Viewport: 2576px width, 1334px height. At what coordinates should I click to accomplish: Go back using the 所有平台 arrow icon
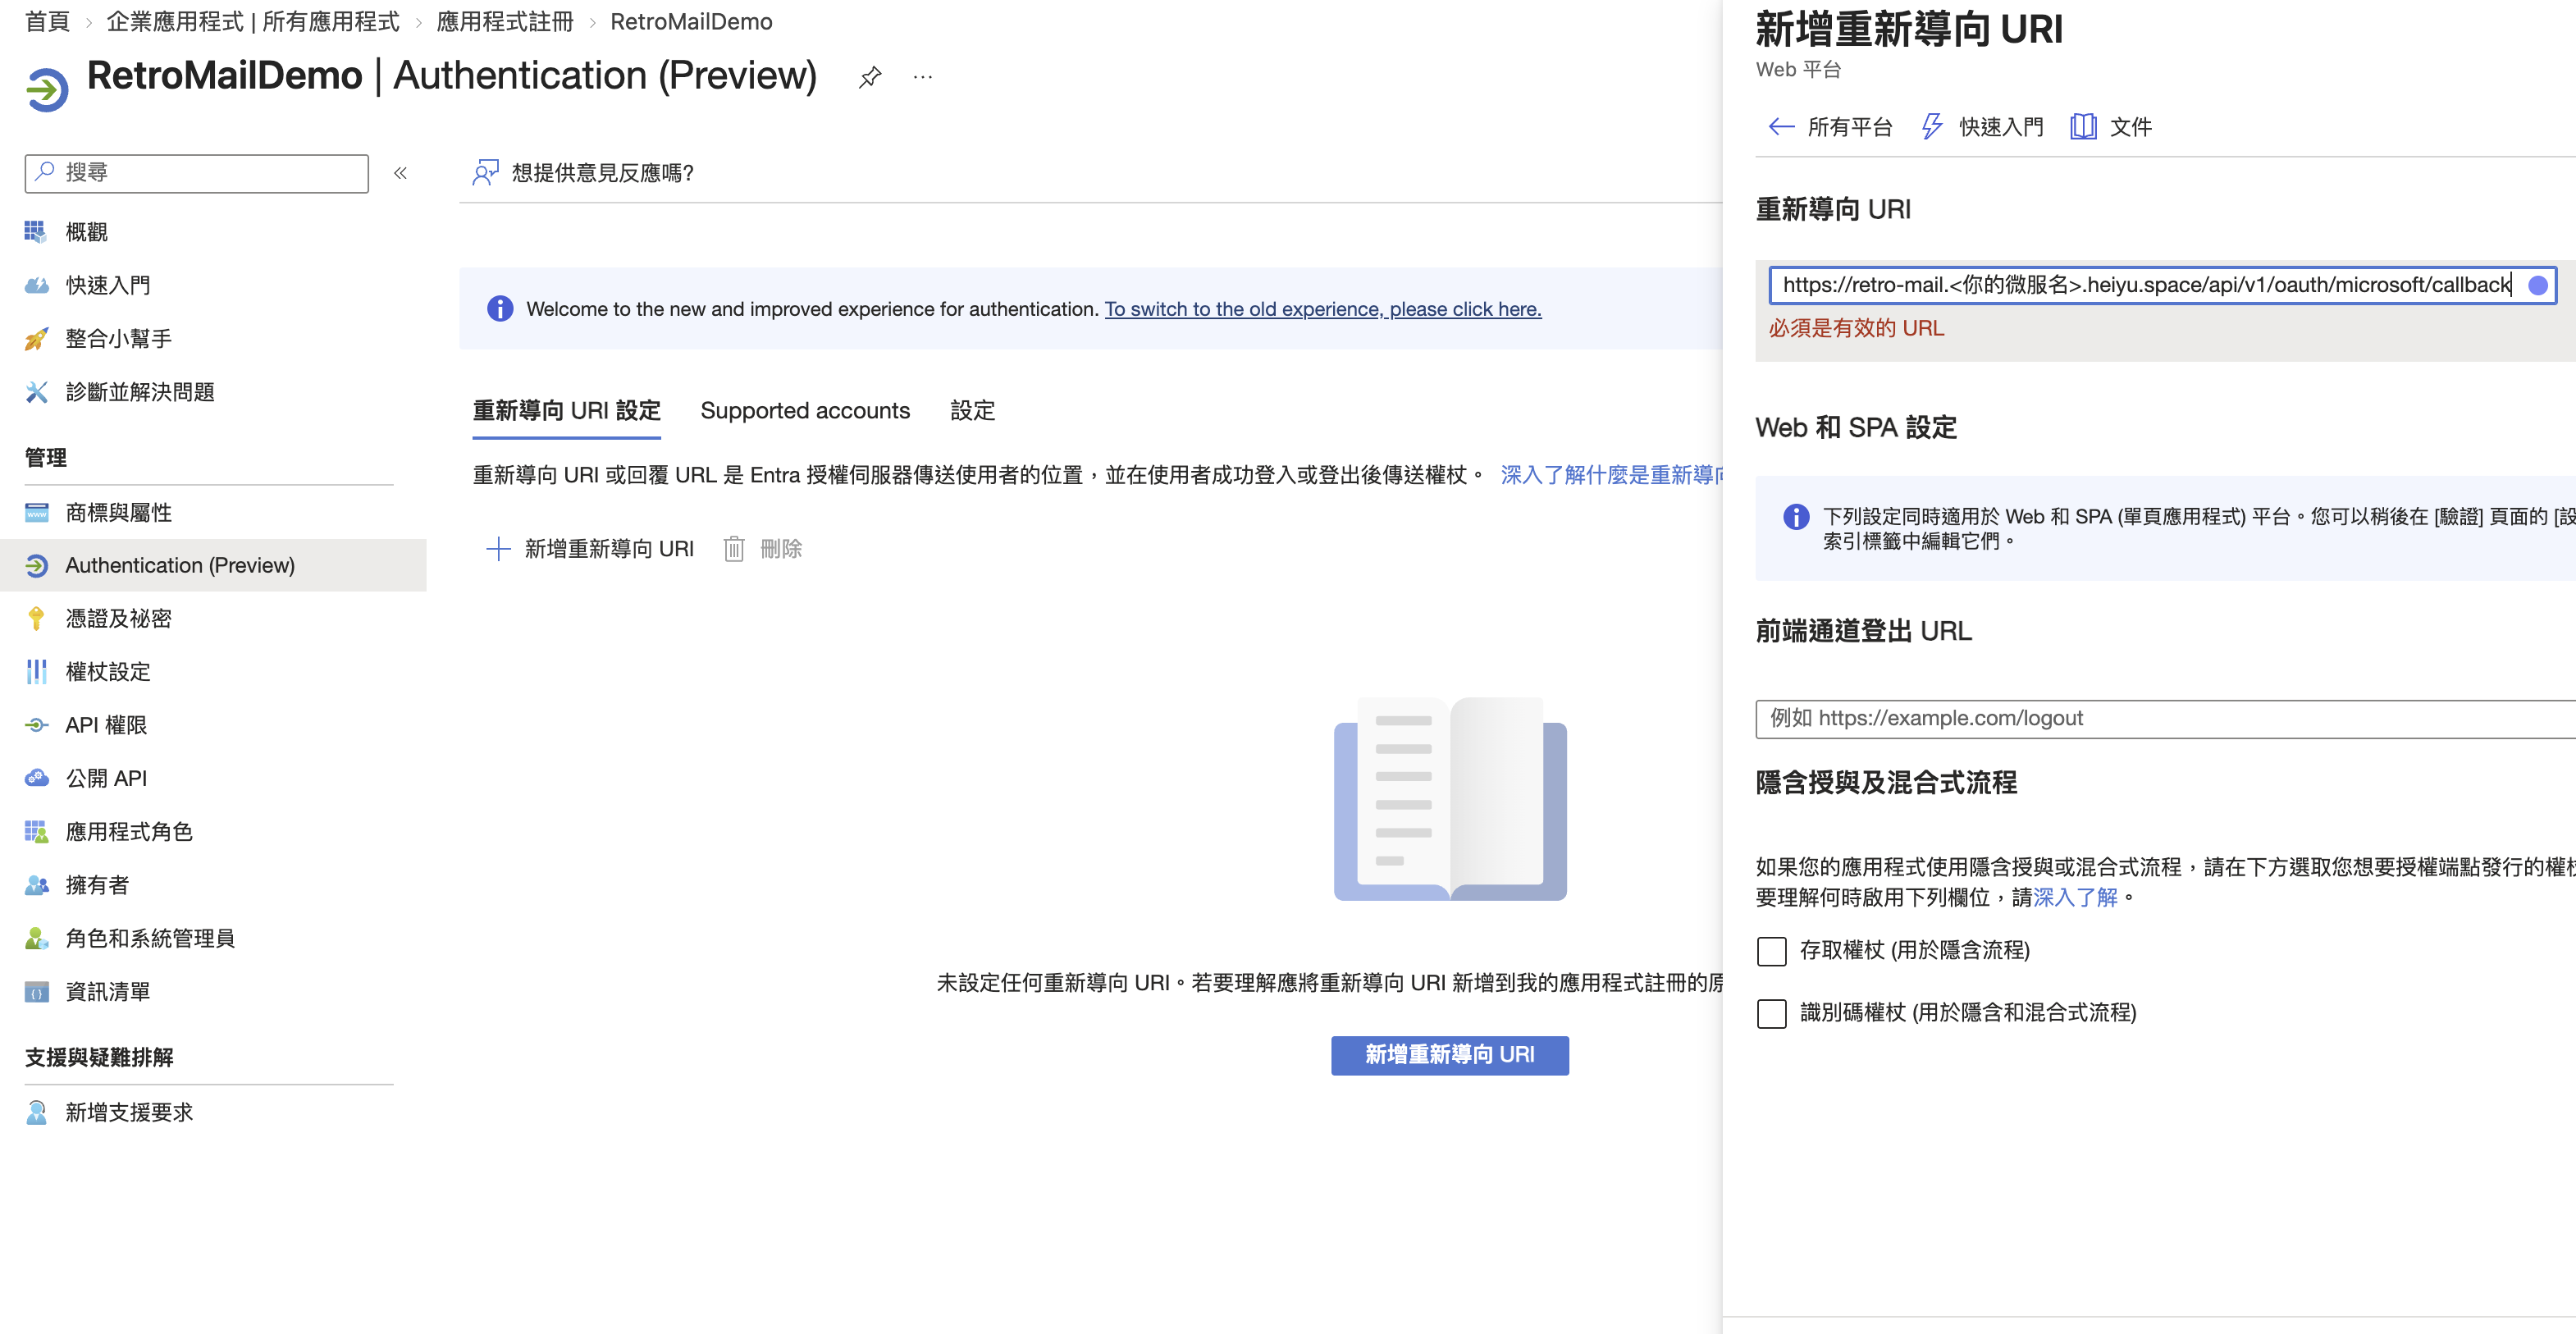1781,126
